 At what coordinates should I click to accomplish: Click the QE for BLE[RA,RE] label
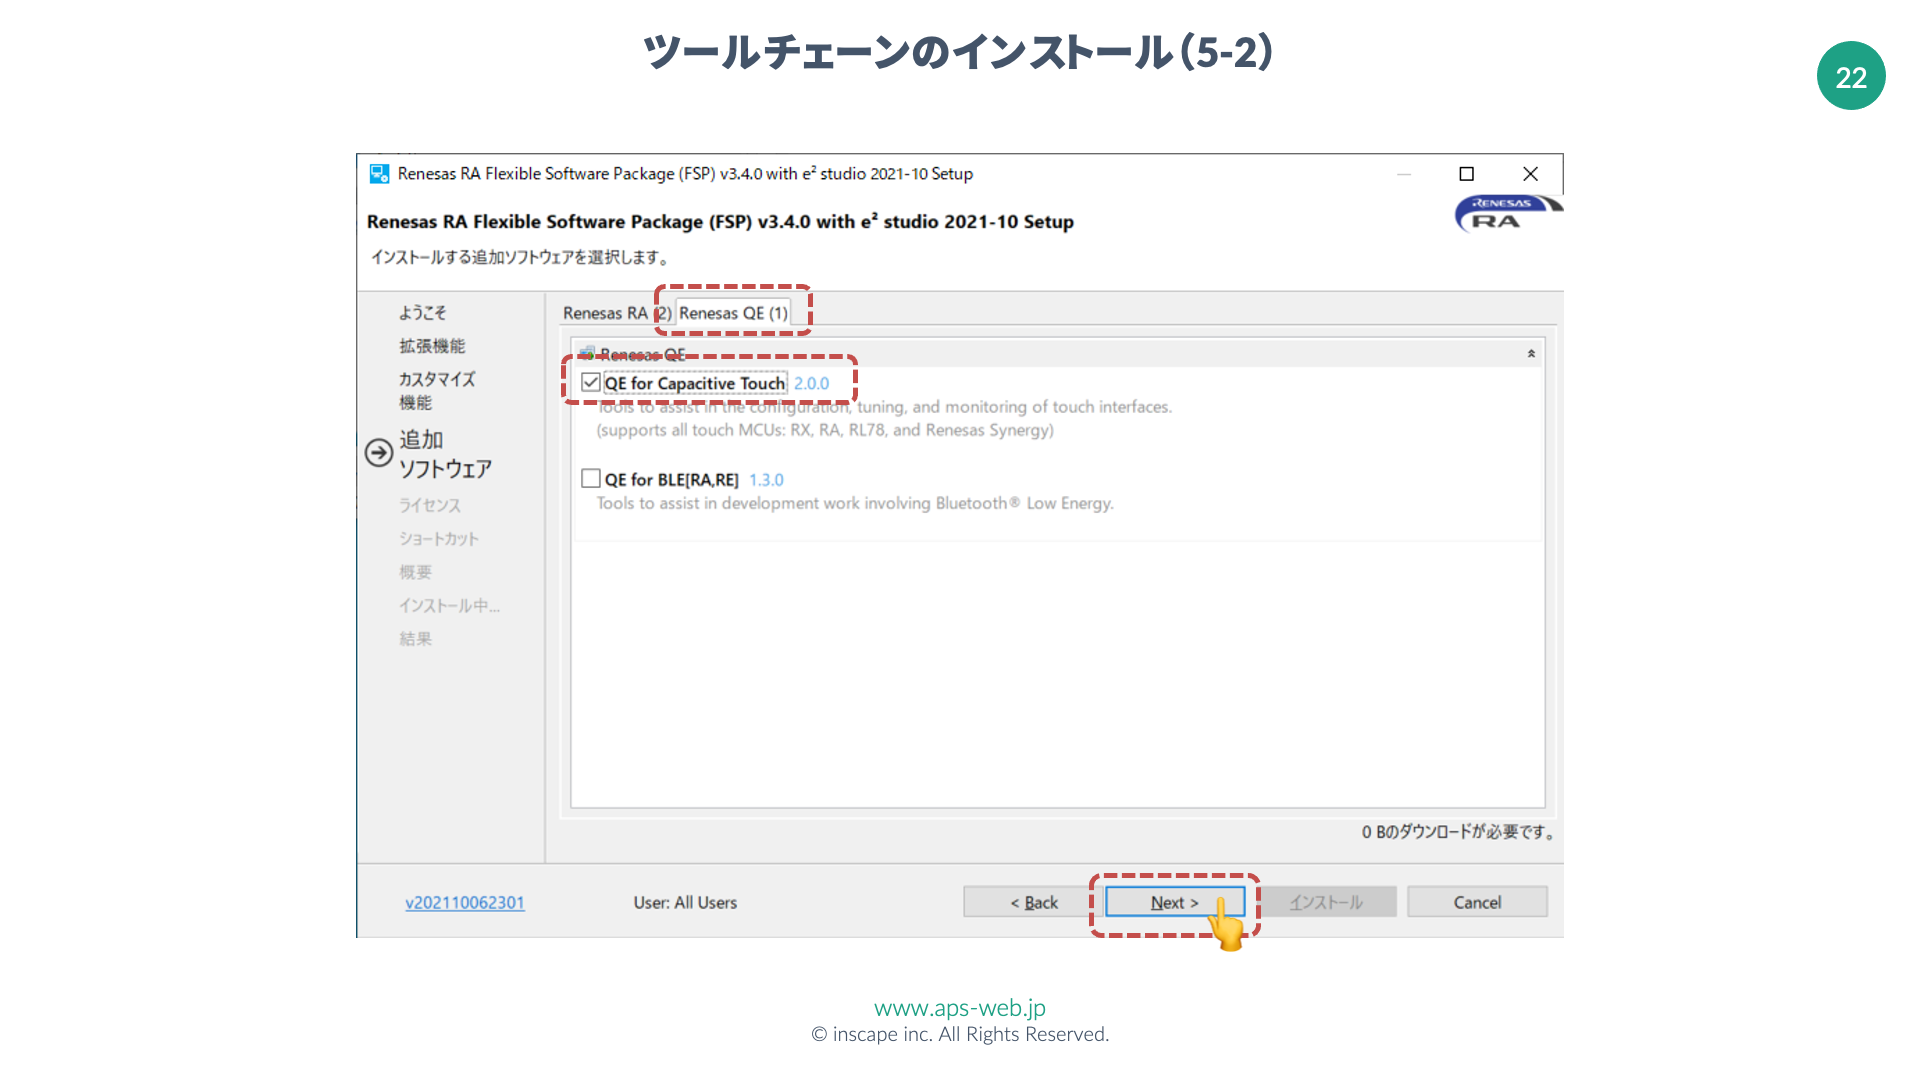672,480
